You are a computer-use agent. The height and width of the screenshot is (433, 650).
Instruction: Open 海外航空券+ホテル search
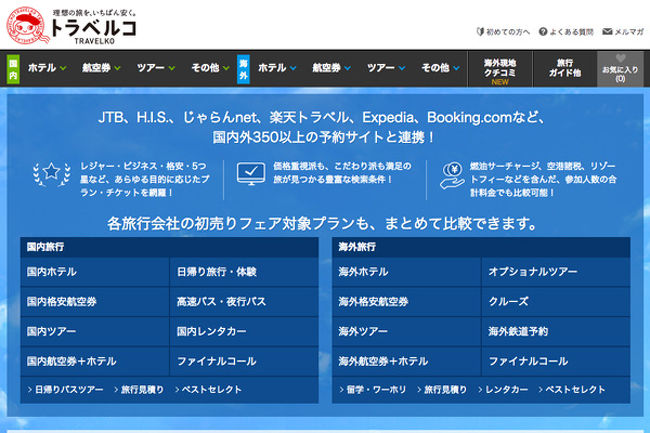406,361
